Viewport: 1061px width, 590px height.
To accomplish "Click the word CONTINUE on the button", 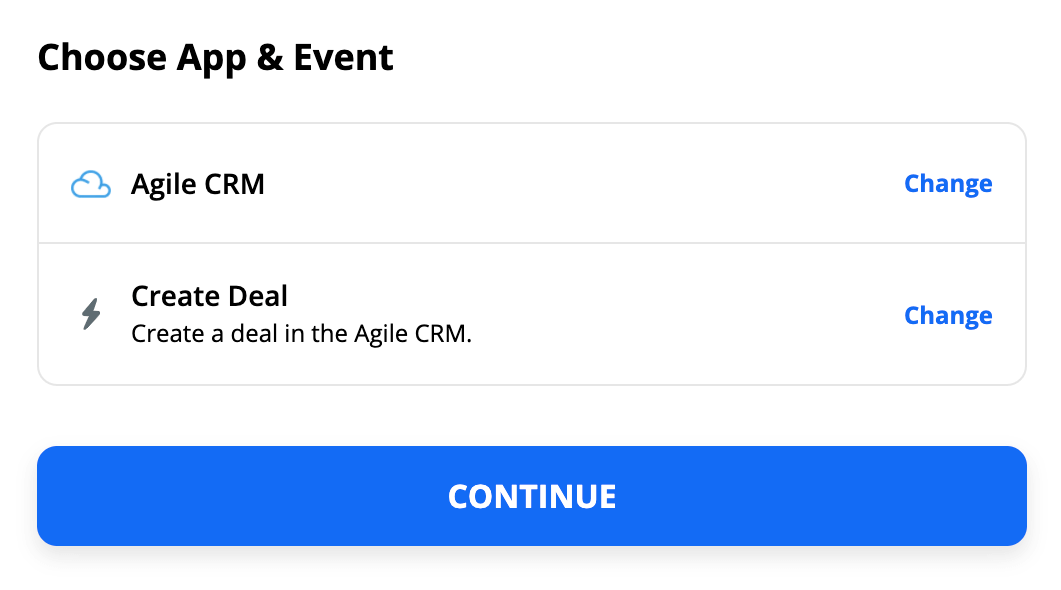I will tap(532, 497).
